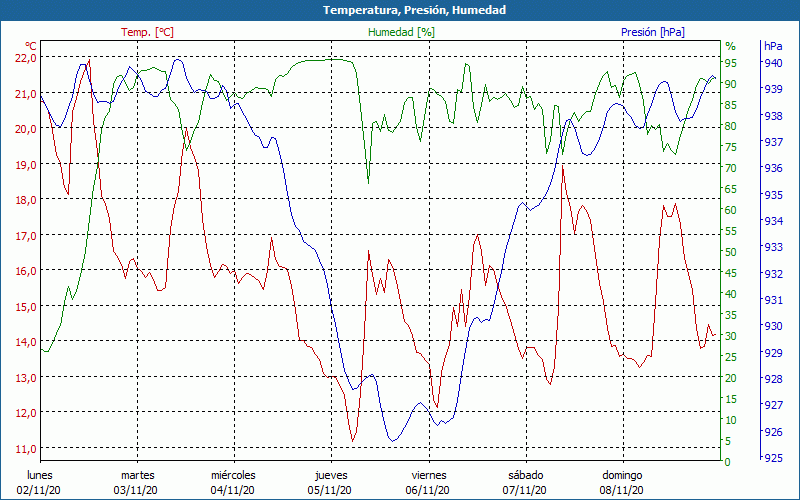800x500 pixels.
Task: Click the '22,0' temperature axis value
Action: pyautogui.click(x=26, y=58)
